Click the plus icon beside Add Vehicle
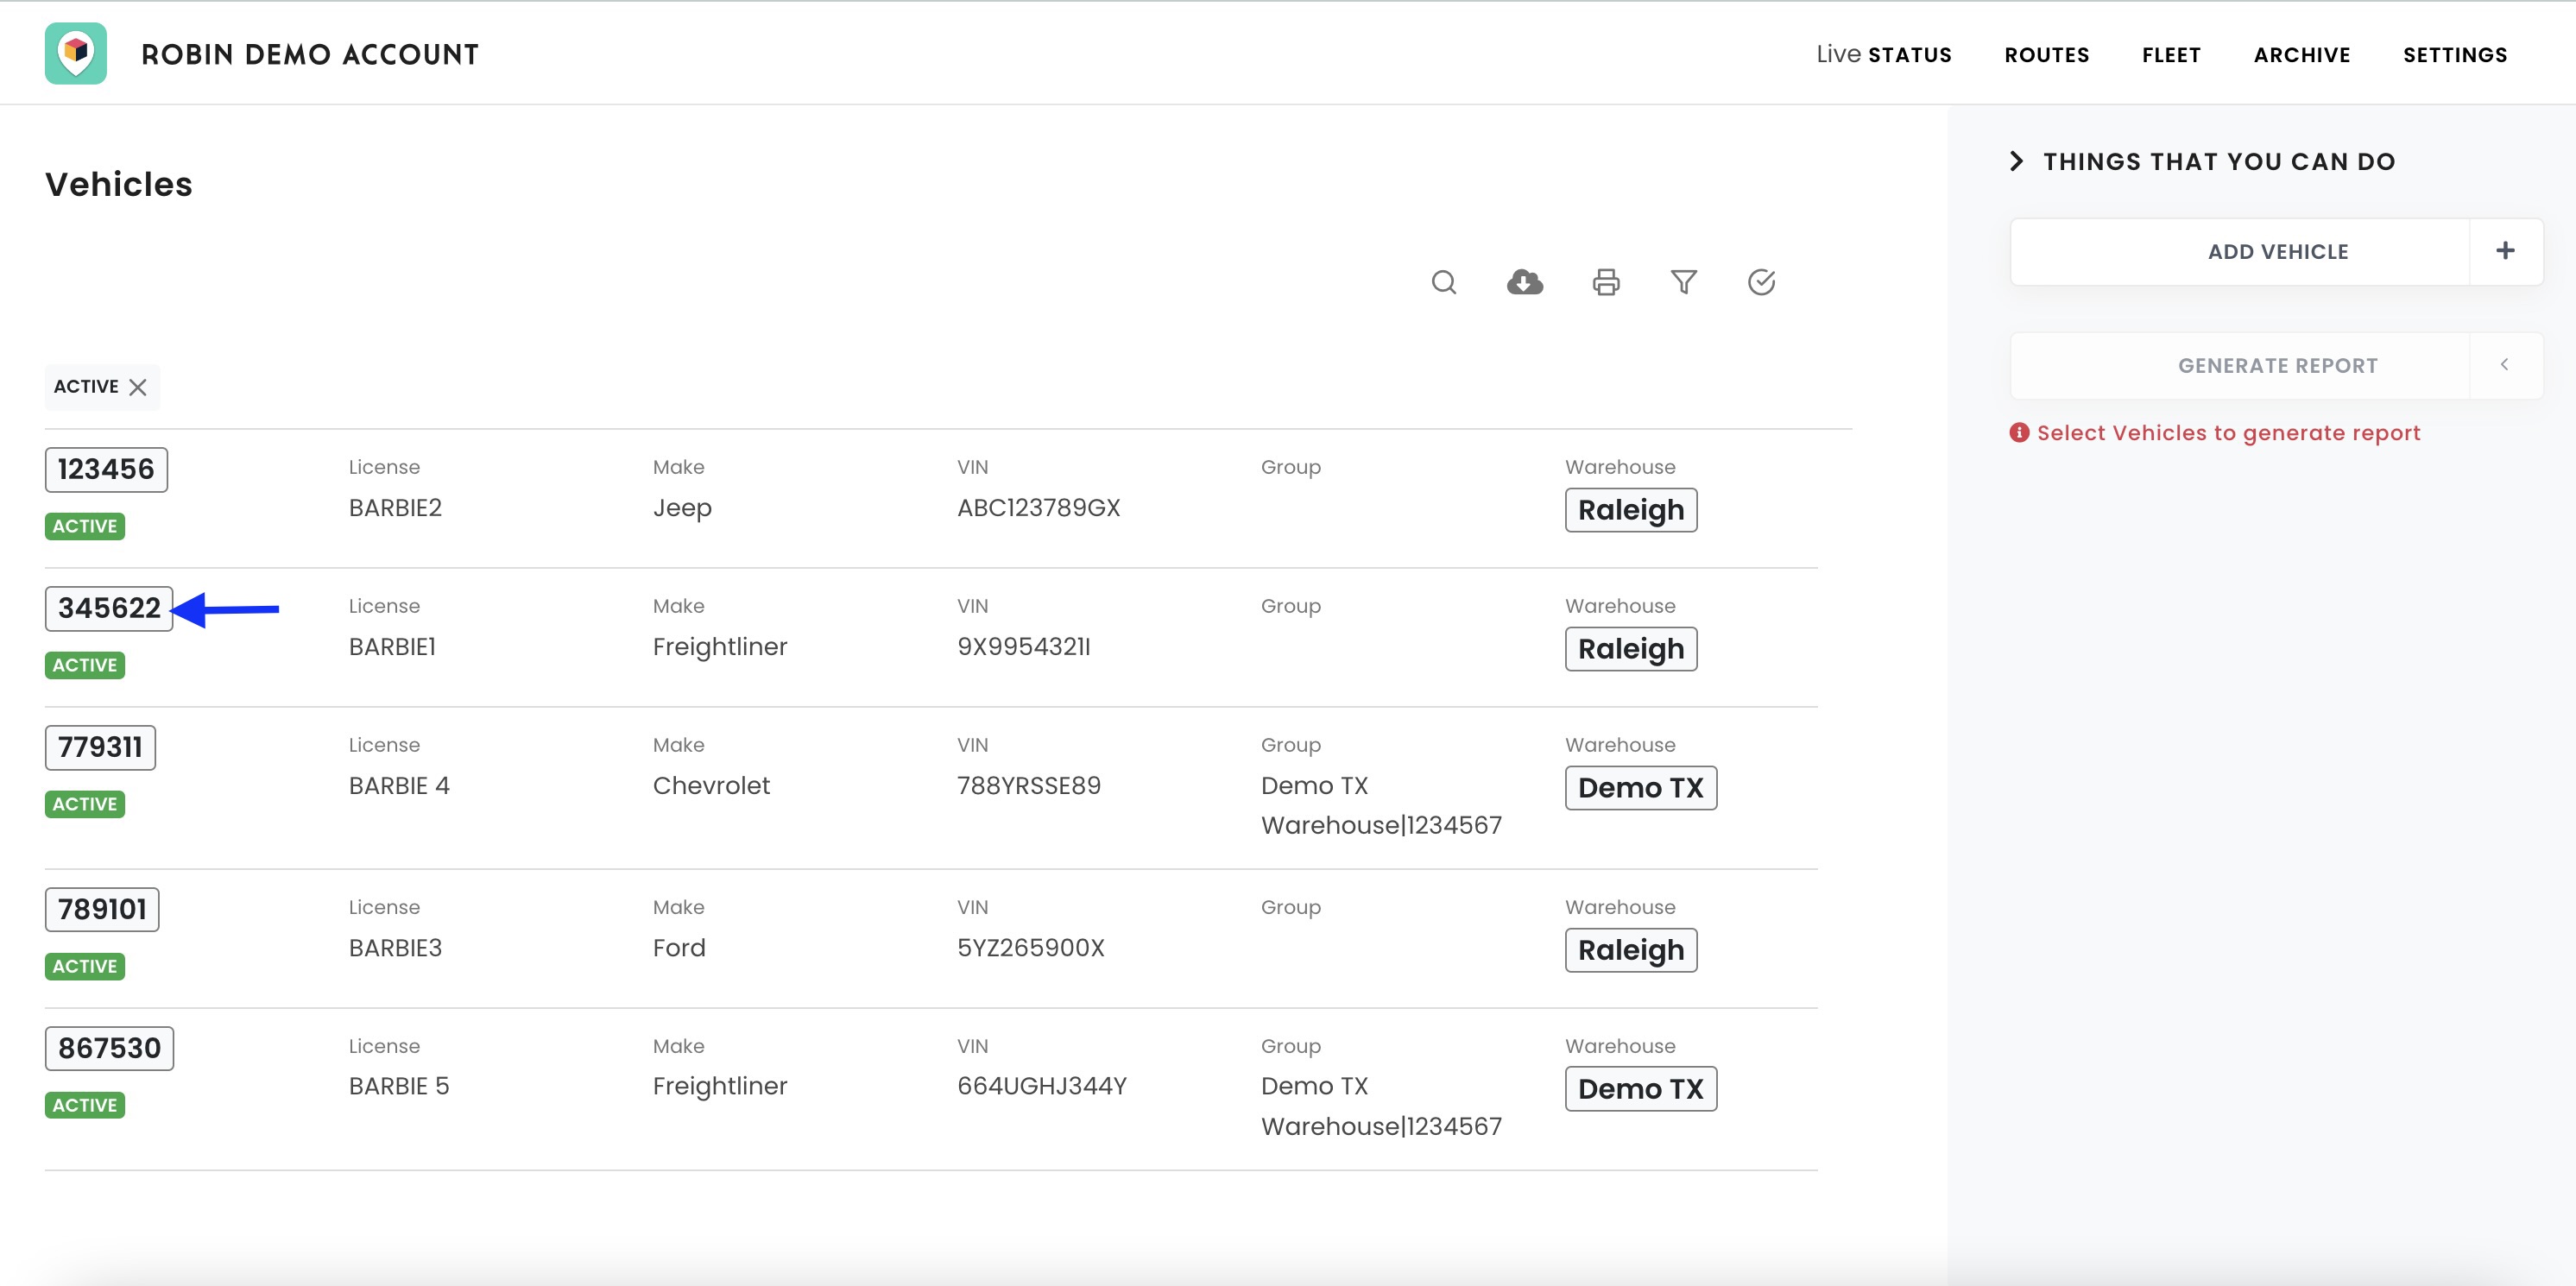This screenshot has width=2576, height=1286. click(x=2504, y=251)
